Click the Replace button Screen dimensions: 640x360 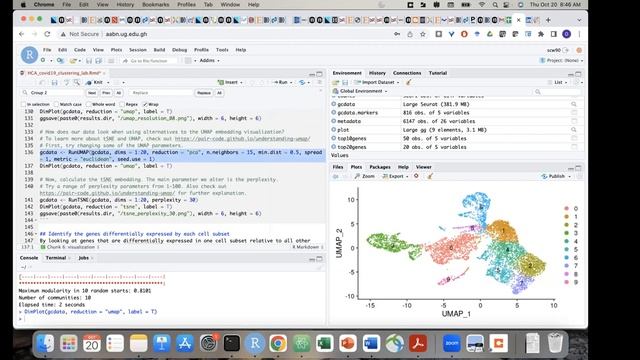click(204, 93)
